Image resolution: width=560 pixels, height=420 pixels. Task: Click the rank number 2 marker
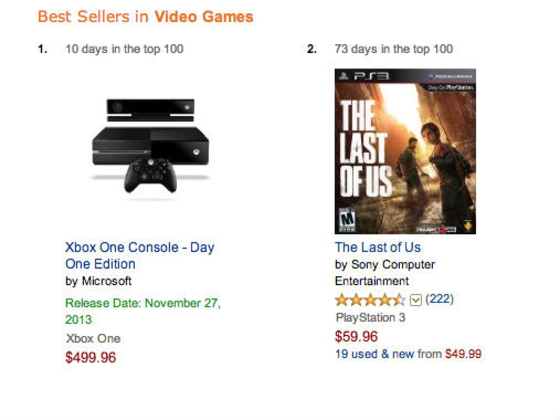click(x=312, y=49)
